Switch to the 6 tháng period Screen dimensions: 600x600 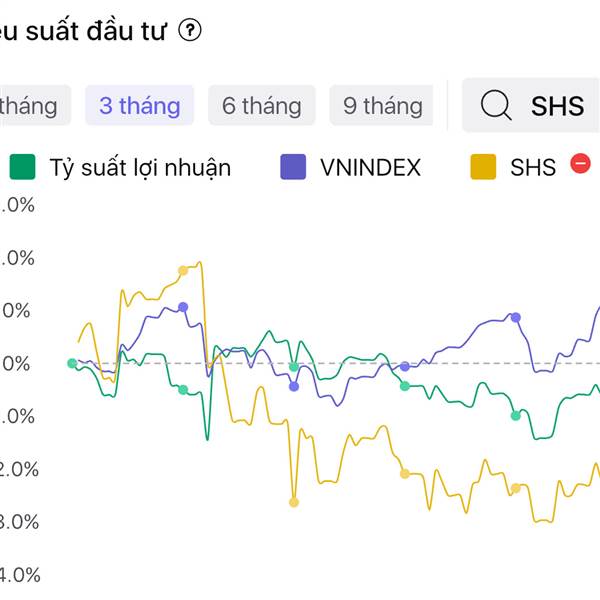[262, 105]
